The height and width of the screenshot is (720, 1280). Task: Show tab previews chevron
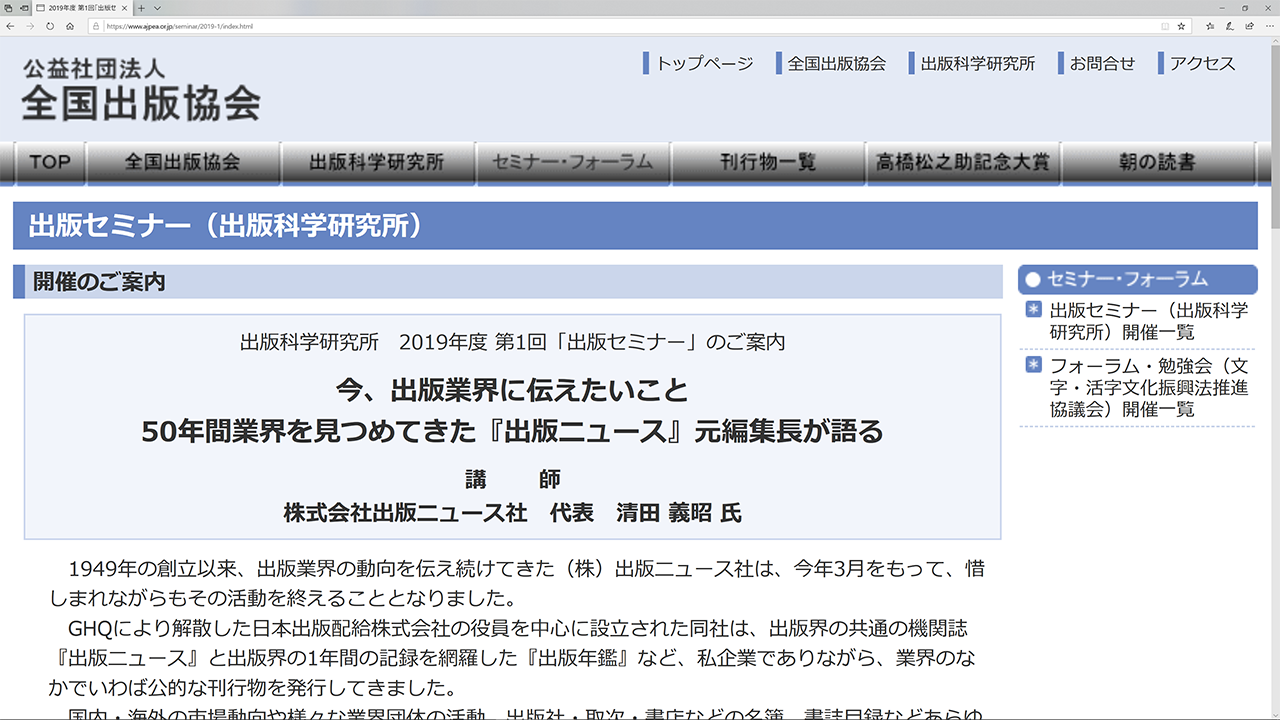tap(157, 8)
